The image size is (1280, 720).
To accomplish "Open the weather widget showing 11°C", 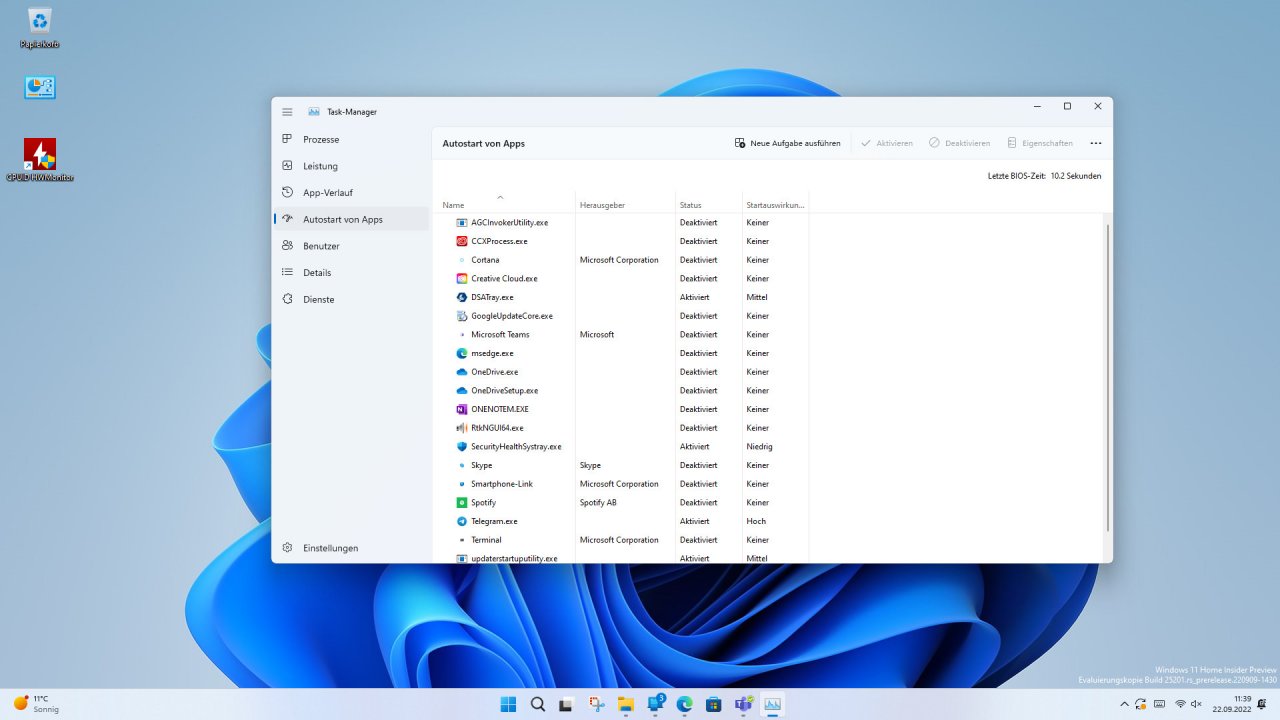I will (36, 704).
